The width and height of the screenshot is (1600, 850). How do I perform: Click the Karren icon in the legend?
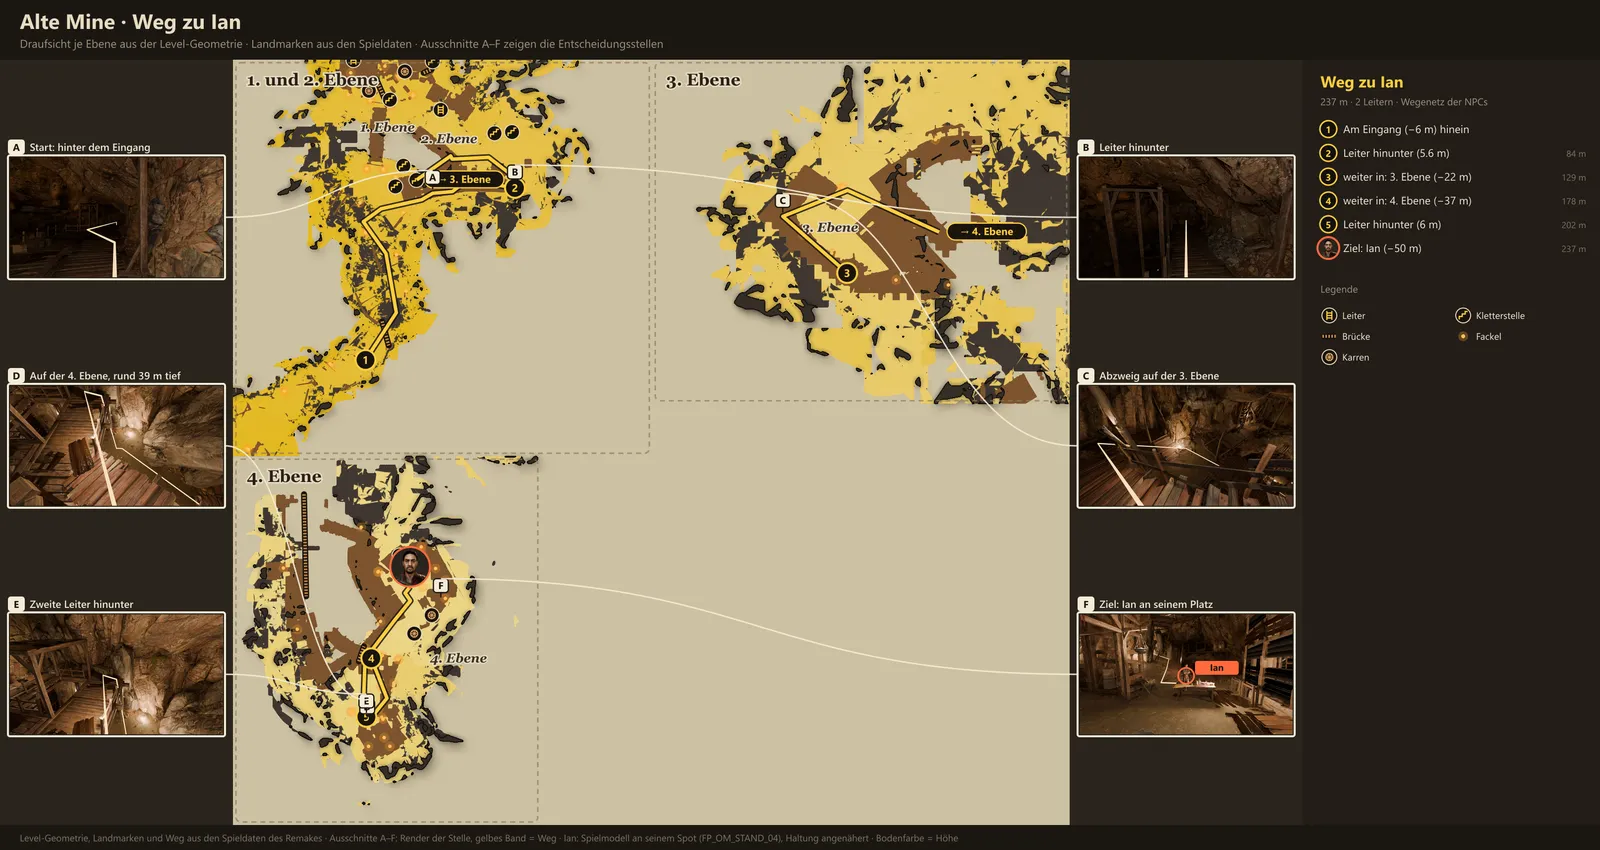(1329, 357)
